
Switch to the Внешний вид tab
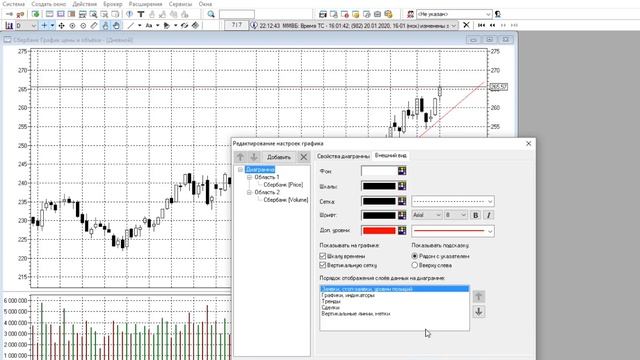(390, 156)
